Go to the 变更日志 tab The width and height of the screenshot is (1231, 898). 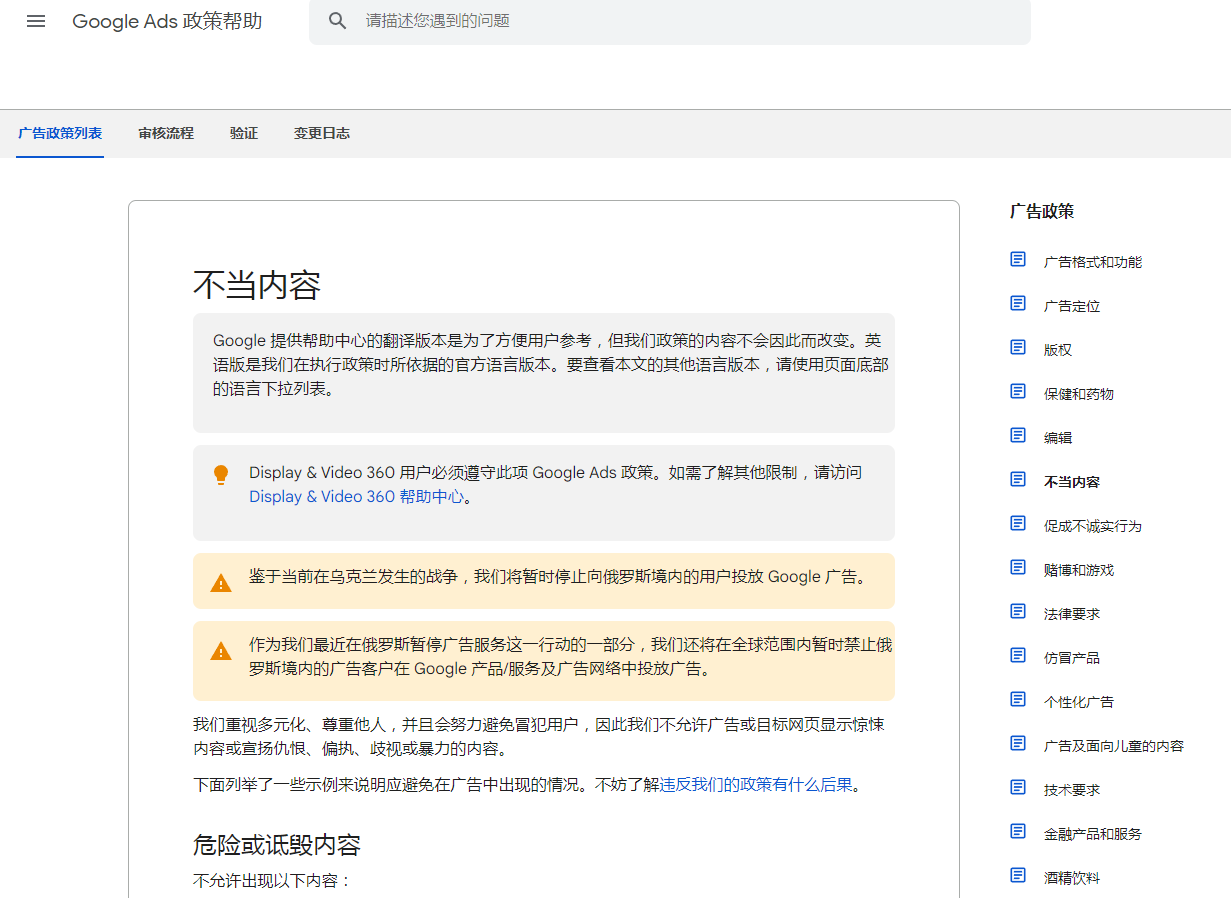[x=322, y=133]
